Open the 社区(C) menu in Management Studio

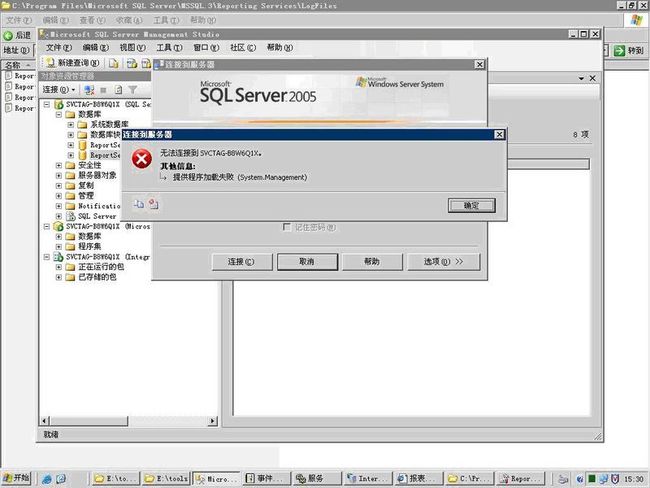pyautogui.click(x=243, y=48)
